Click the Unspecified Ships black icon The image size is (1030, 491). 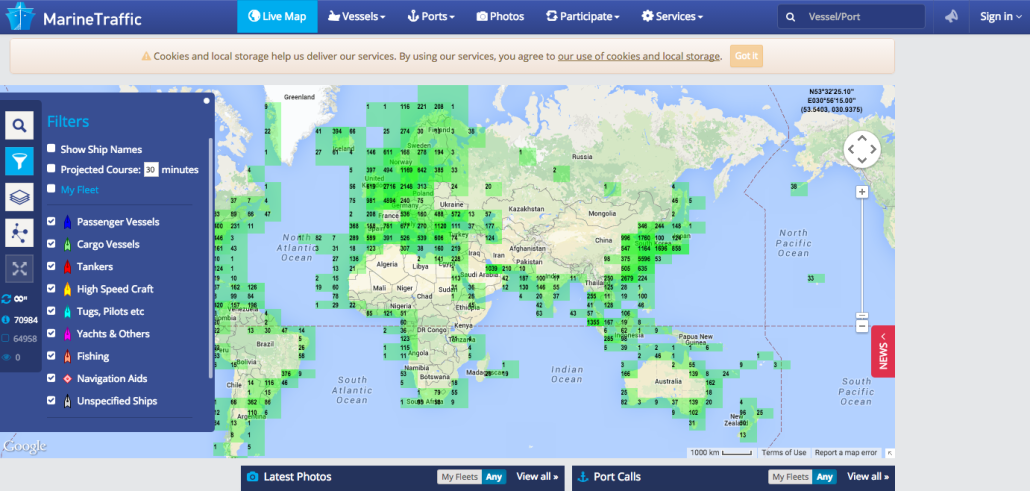coord(67,401)
